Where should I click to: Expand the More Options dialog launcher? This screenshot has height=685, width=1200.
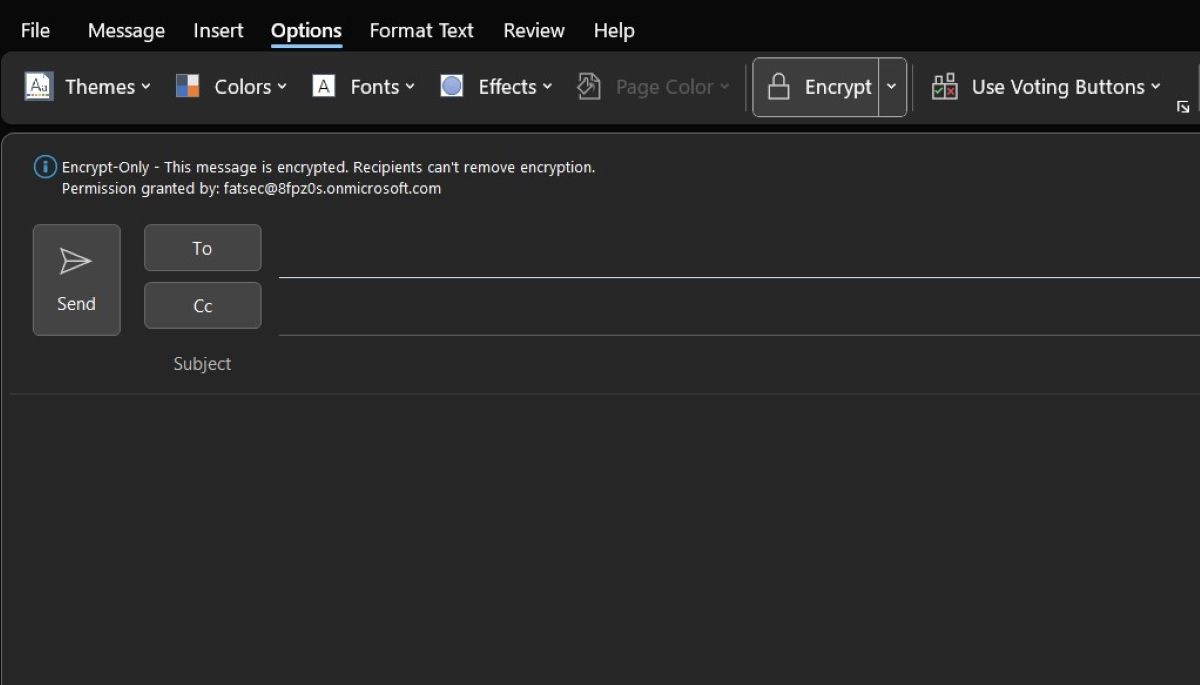1183,107
